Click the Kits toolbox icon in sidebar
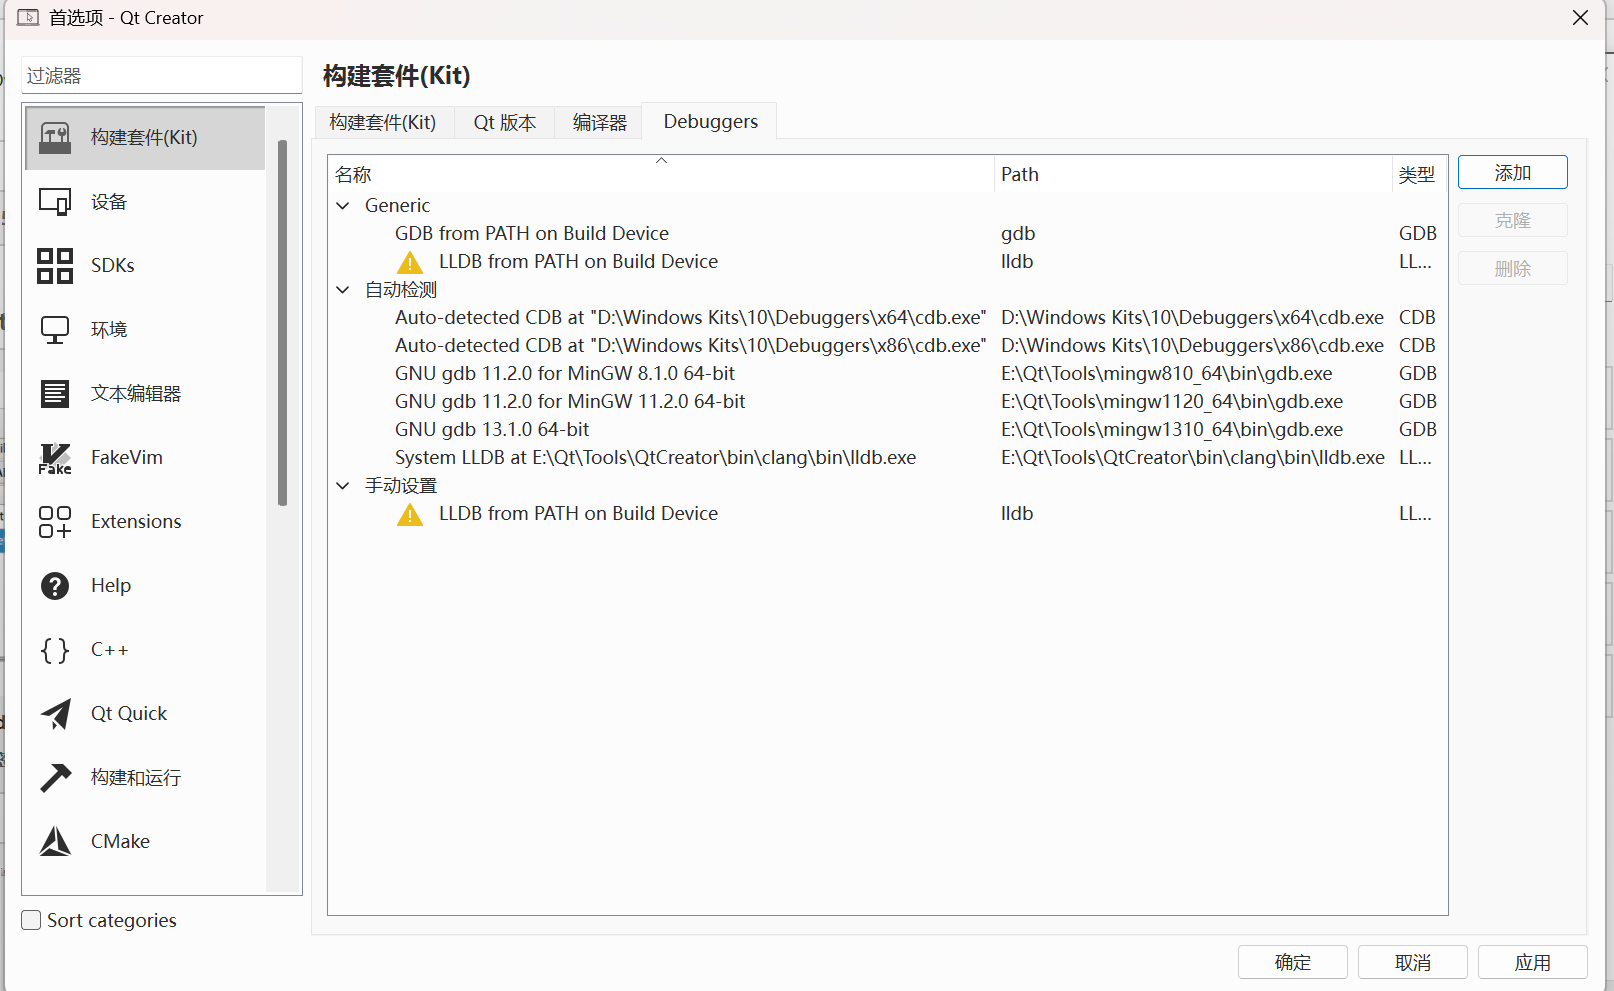 55,138
